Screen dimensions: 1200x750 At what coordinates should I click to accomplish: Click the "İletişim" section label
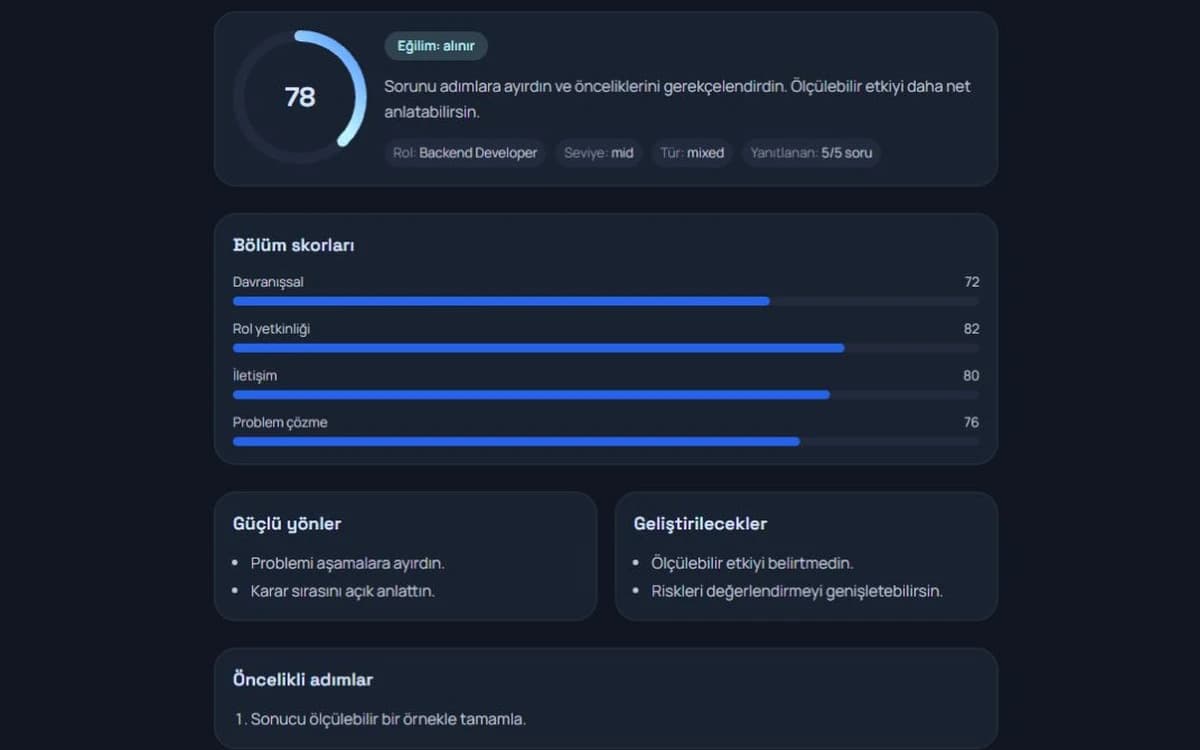255,376
